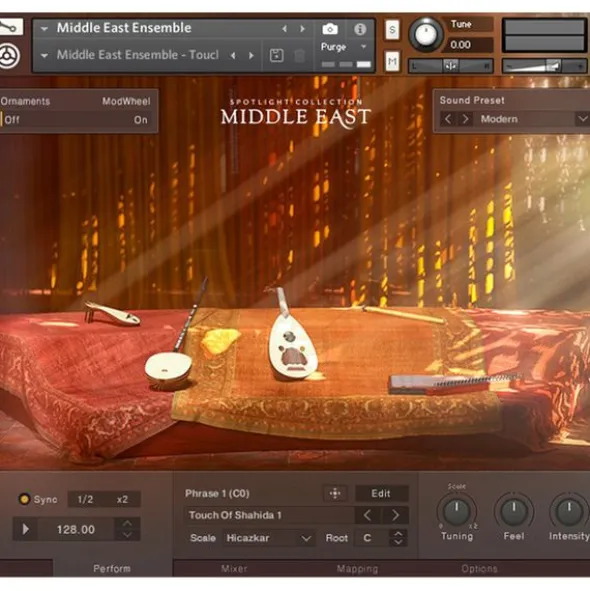Click the Tuning knob

tap(457, 512)
